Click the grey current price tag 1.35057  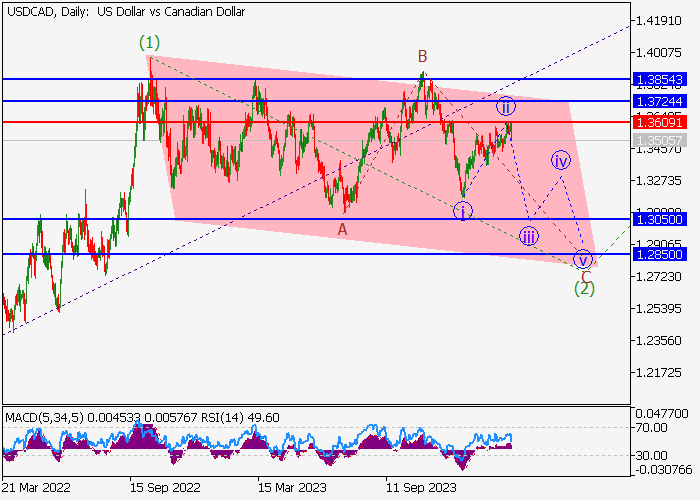660,141
